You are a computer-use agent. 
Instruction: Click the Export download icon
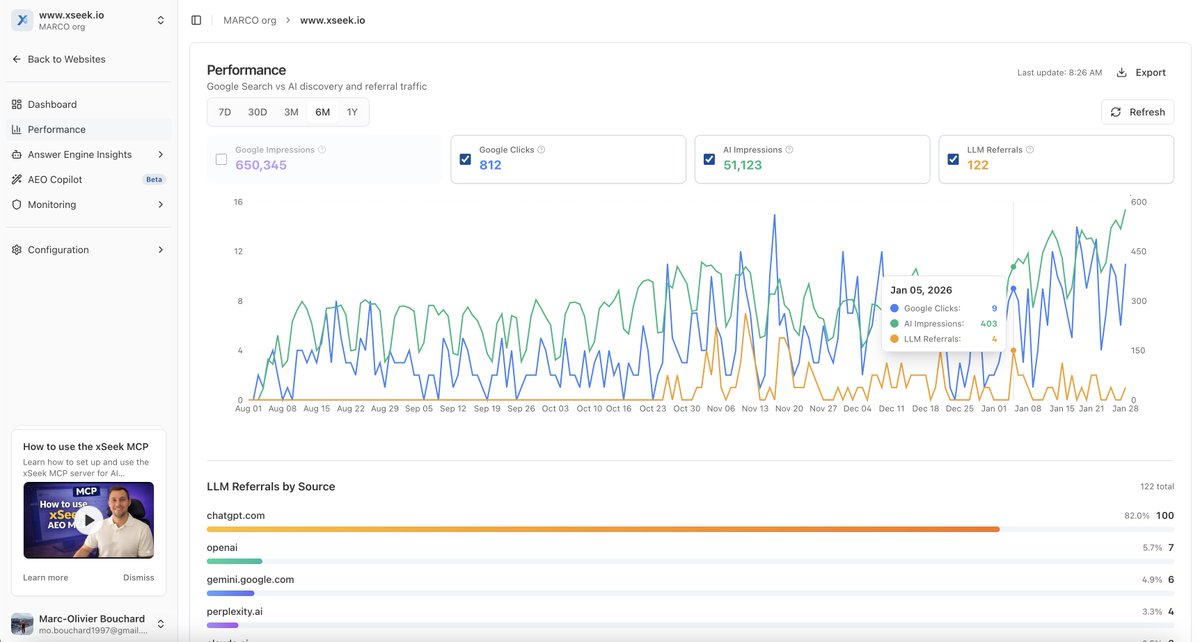point(1122,72)
